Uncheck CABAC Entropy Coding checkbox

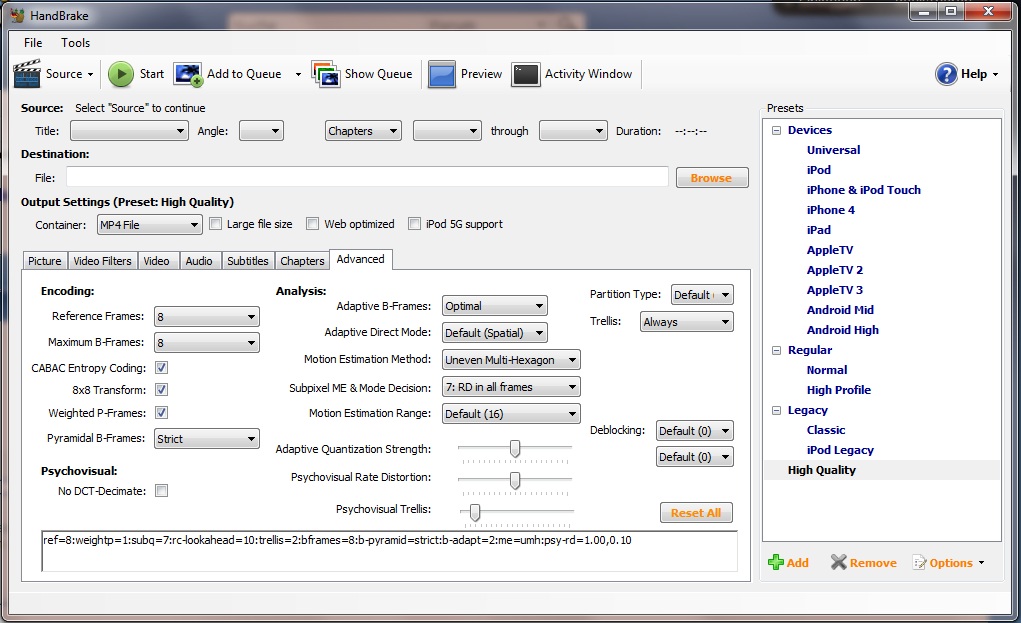point(161,368)
